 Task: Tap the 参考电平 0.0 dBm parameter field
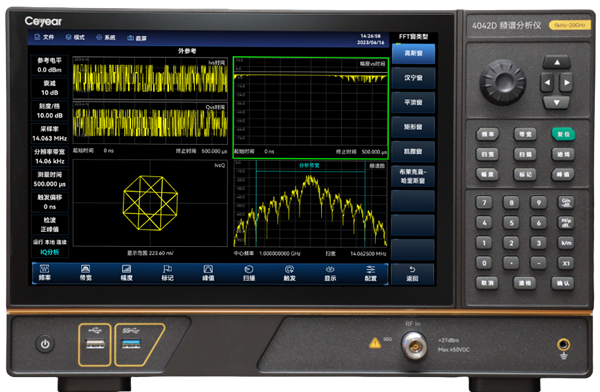click(50, 65)
